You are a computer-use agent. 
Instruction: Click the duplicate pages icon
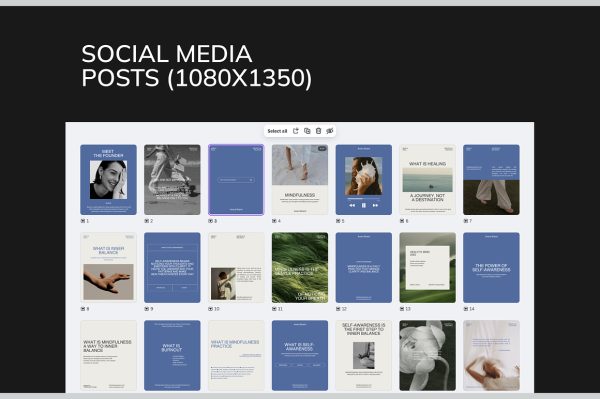(x=307, y=131)
